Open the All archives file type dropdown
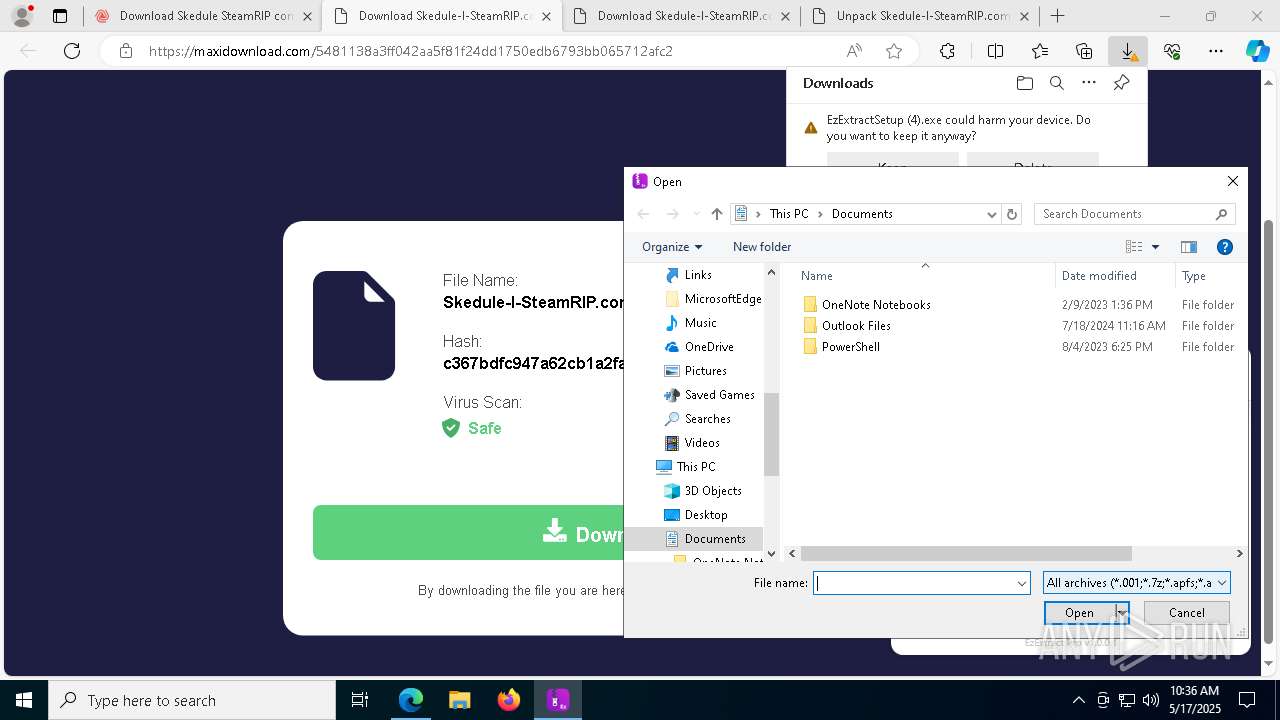1280x720 pixels. tap(1136, 583)
